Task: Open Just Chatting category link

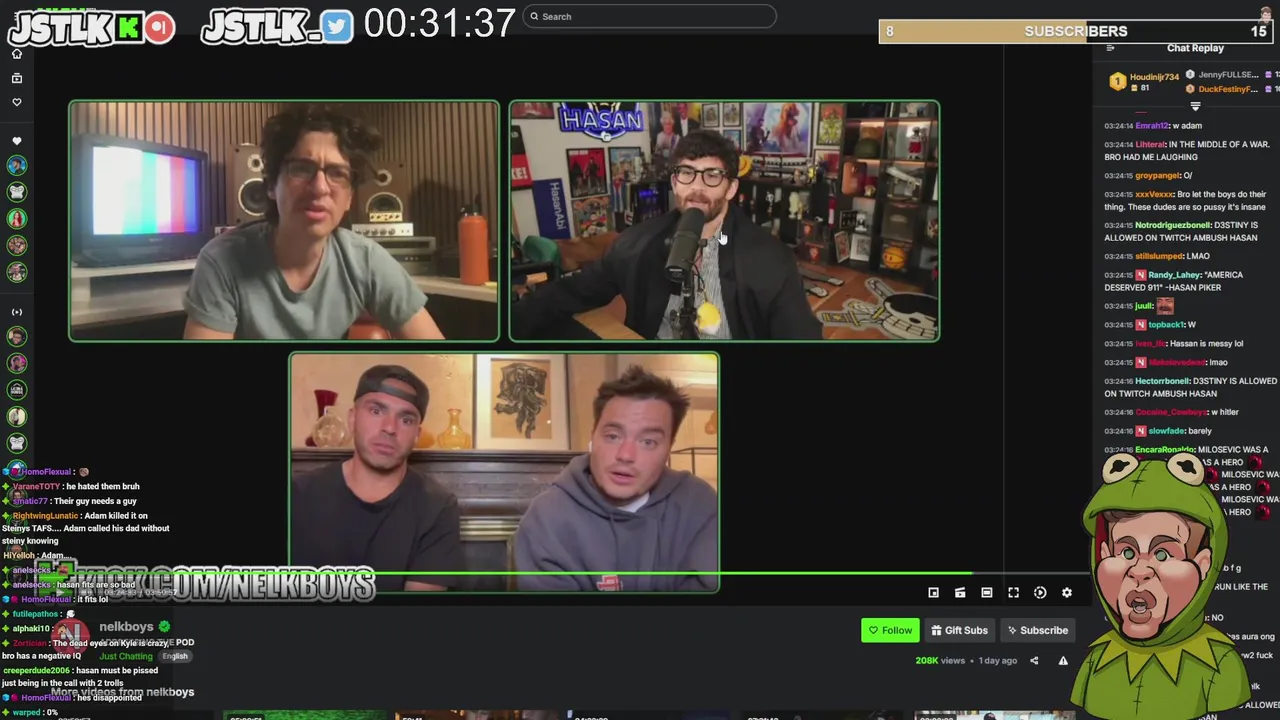Action: (126, 656)
